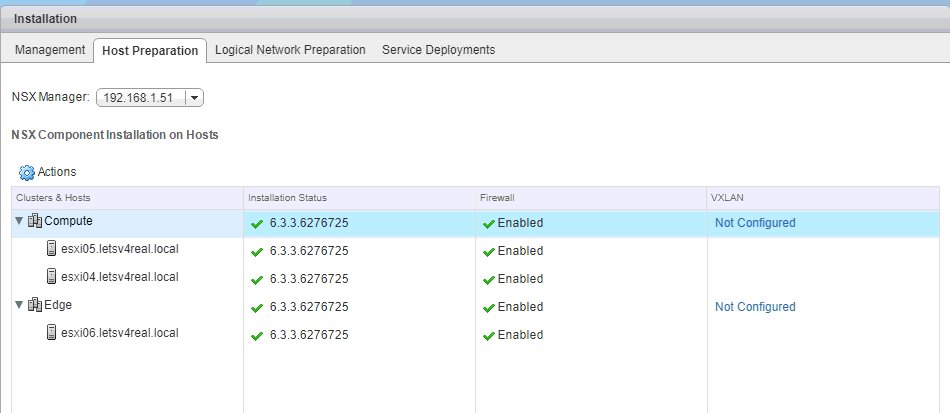Select the esxi04 host server icon
The image size is (950, 413).
tap(51, 277)
